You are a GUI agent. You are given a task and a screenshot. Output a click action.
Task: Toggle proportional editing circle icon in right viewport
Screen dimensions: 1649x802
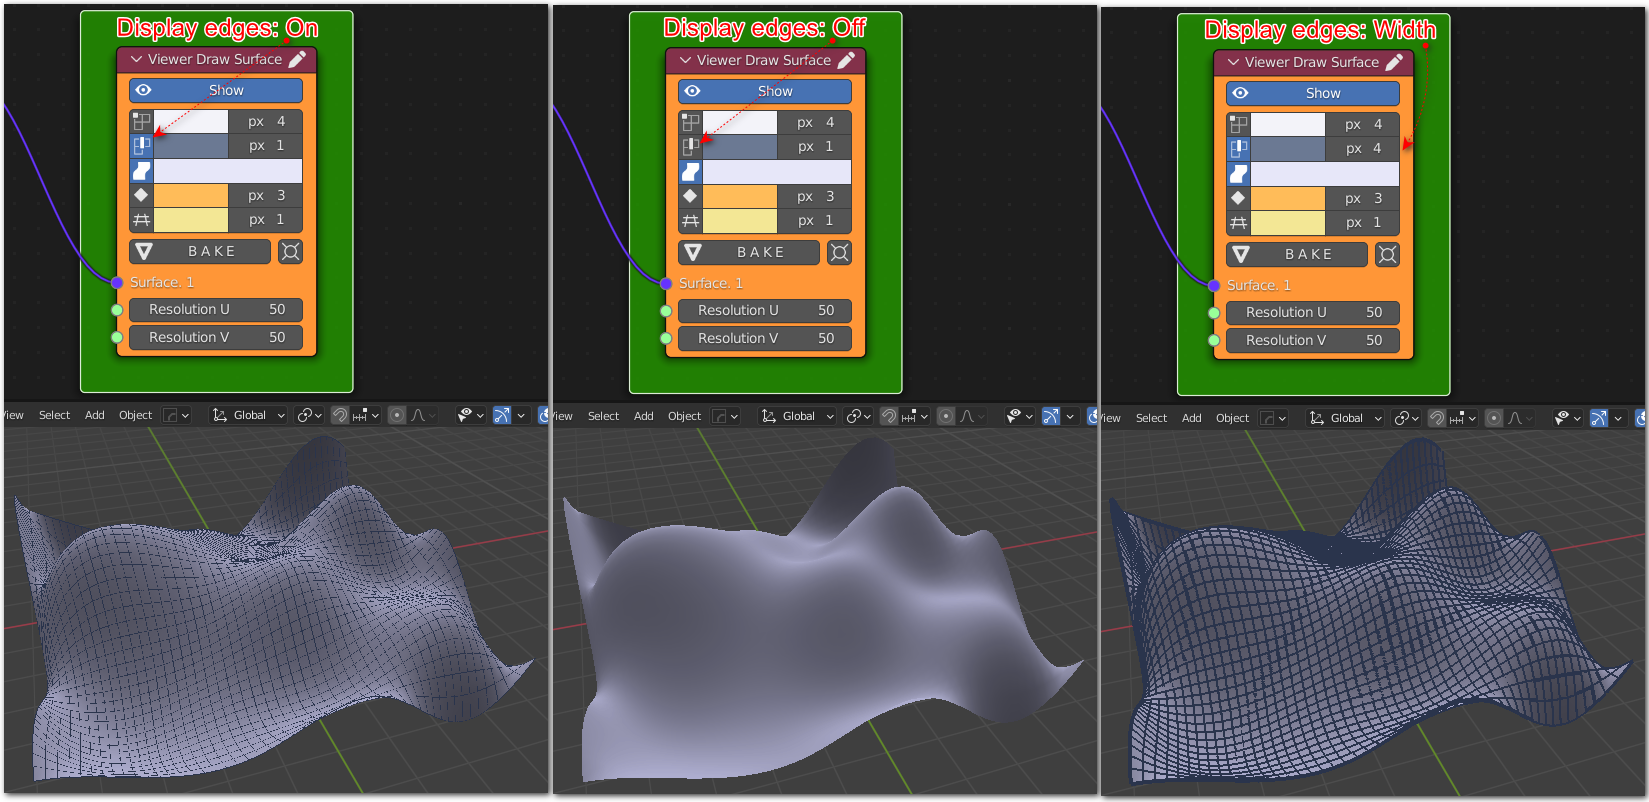coord(1493,418)
